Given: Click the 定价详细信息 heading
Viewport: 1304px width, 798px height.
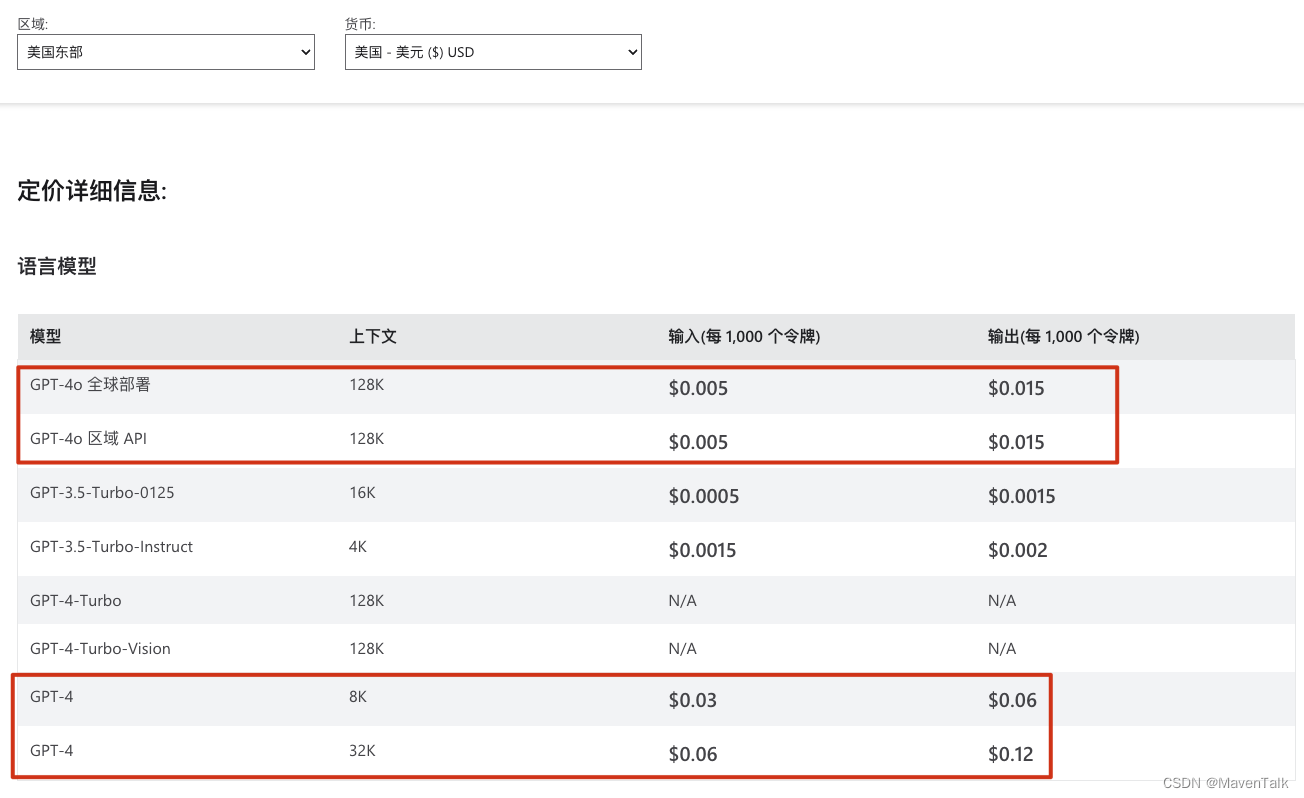Looking at the screenshot, I should click(92, 190).
